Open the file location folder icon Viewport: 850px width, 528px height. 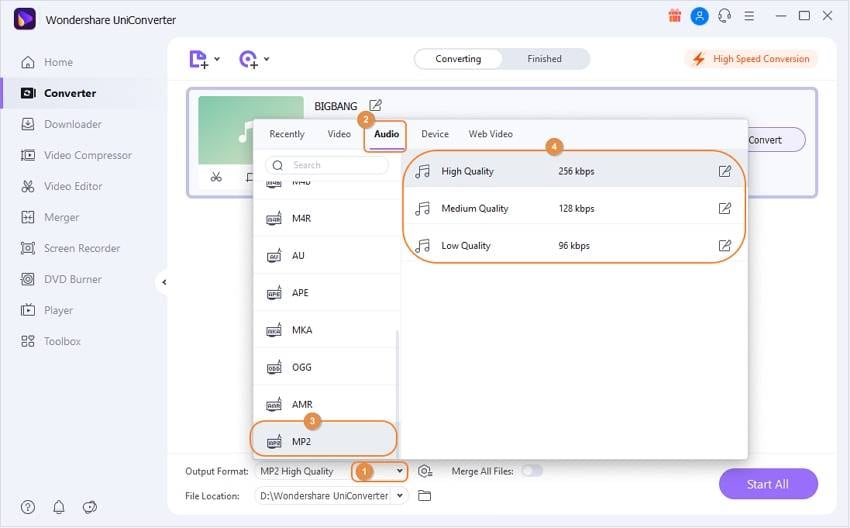(x=424, y=495)
